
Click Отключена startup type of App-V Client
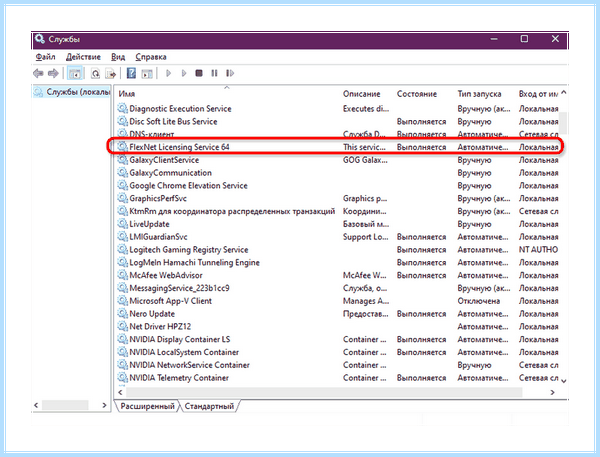pyautogui.click(x=478, y=301)
